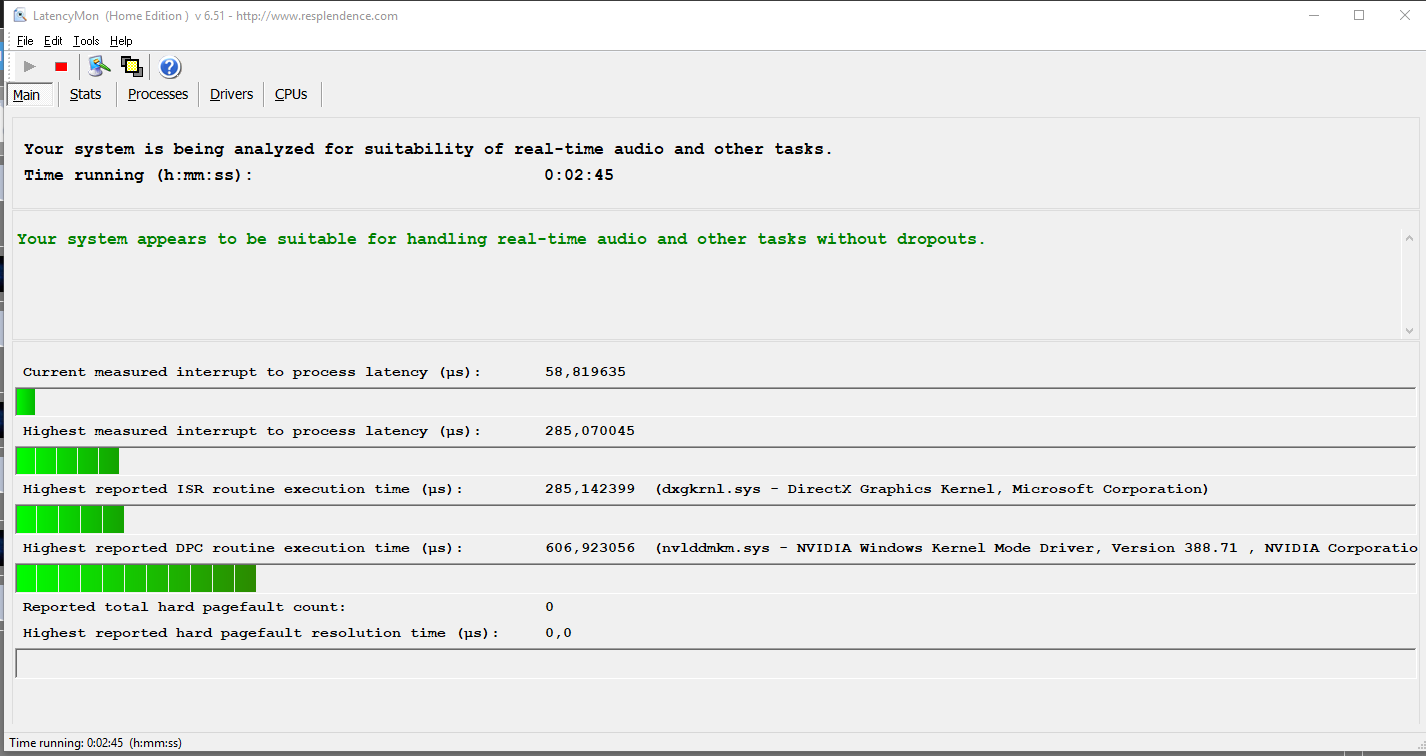
Task: Minimize the LatencyMon window
Action: pyautogui.click(x=1313, y=15)
